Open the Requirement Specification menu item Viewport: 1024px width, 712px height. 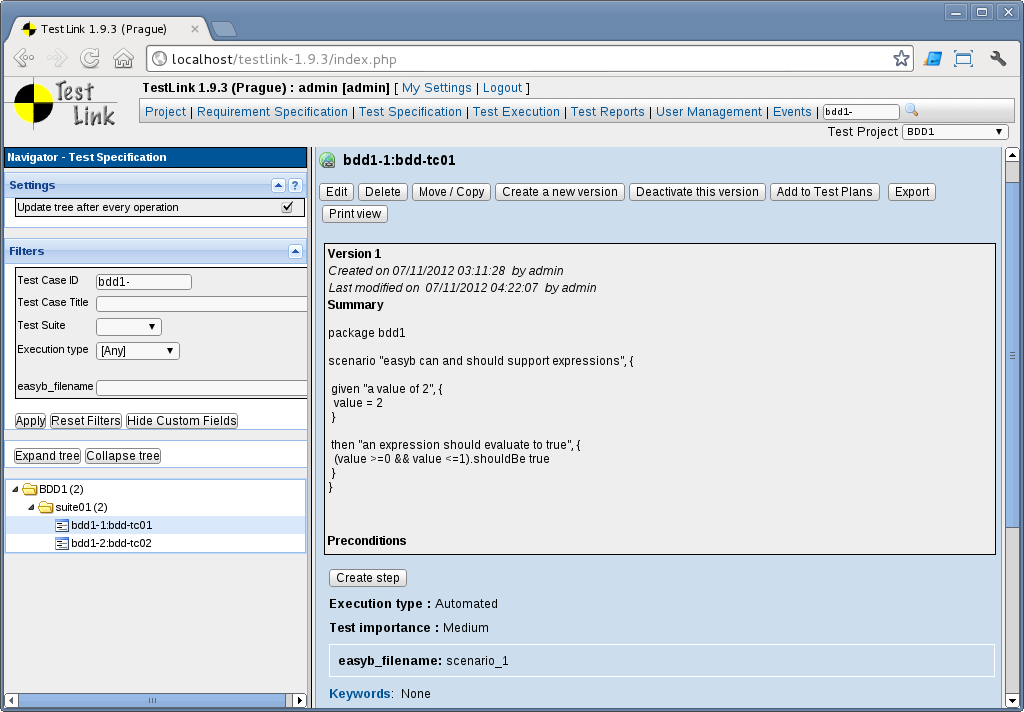coord(272,112)
